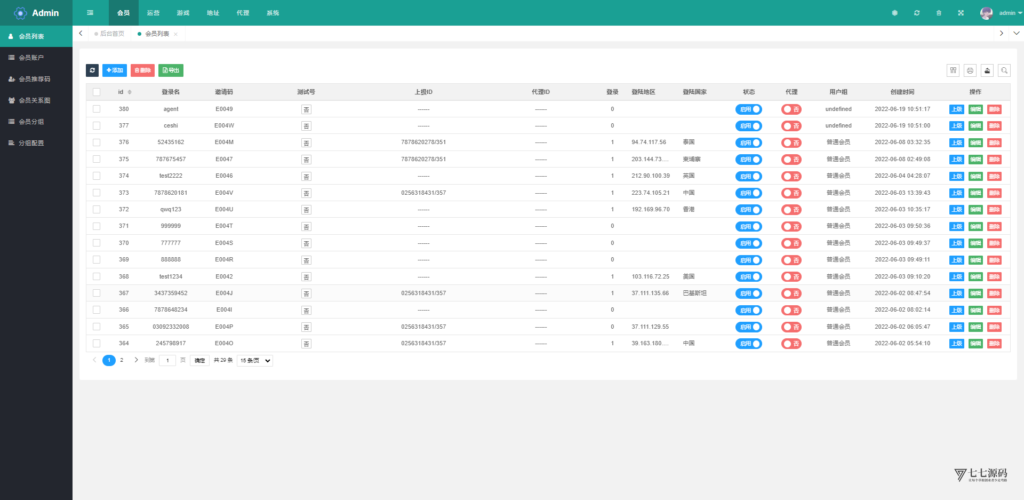Click the trash icon in the top bar

pos(938,13)
